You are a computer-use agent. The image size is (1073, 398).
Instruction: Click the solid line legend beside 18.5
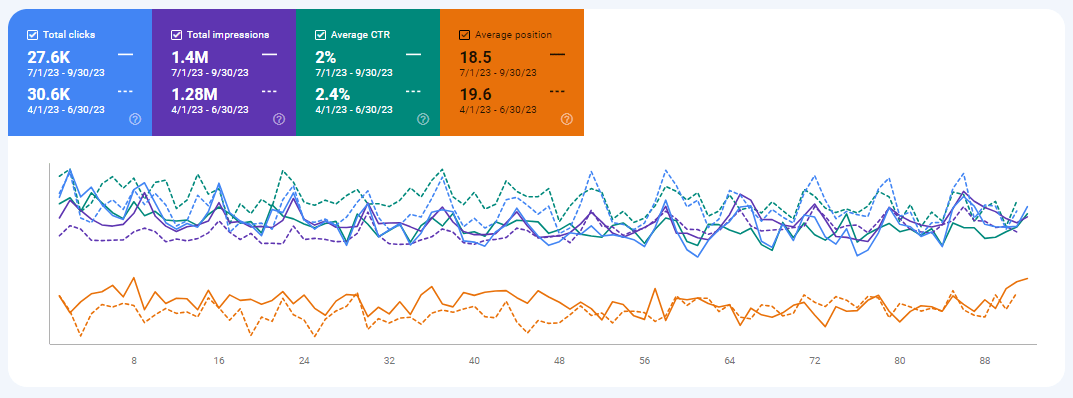pyautogui.click(x=557, y=53)
